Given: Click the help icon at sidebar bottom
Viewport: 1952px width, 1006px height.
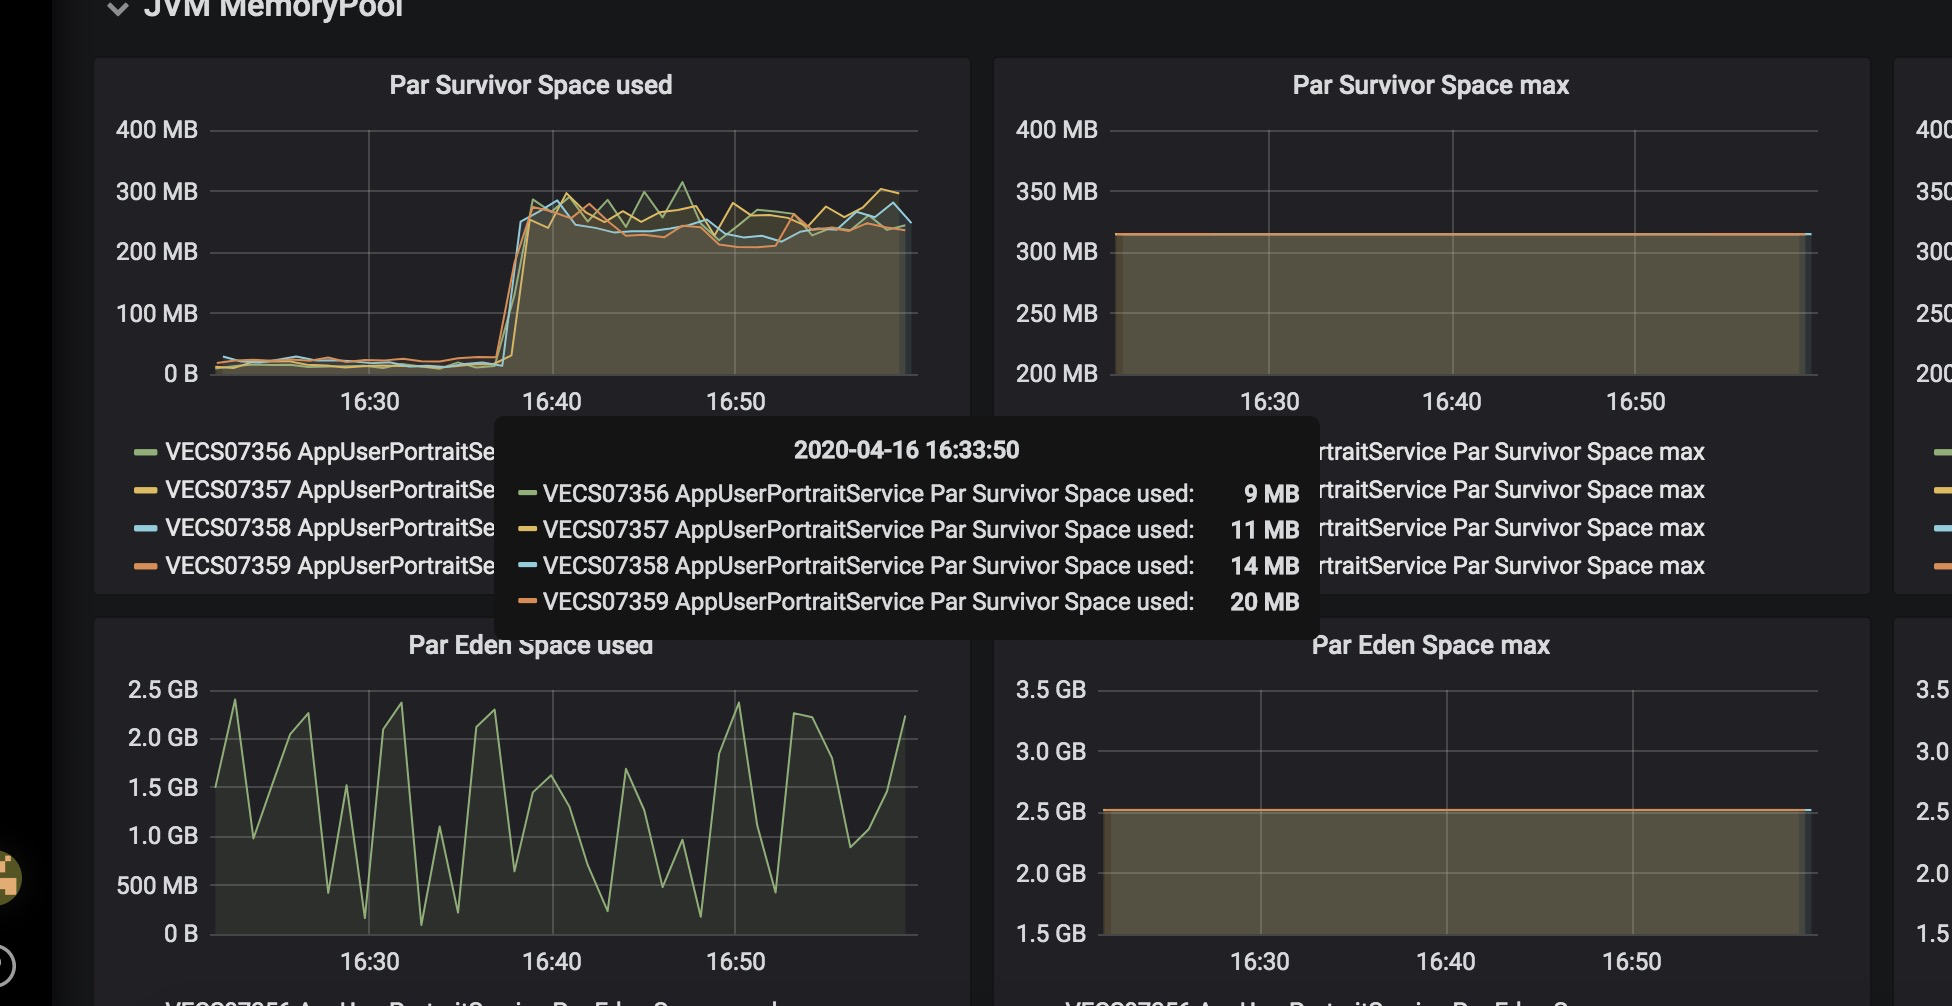Looking at the screenshot, I should 5,966.
